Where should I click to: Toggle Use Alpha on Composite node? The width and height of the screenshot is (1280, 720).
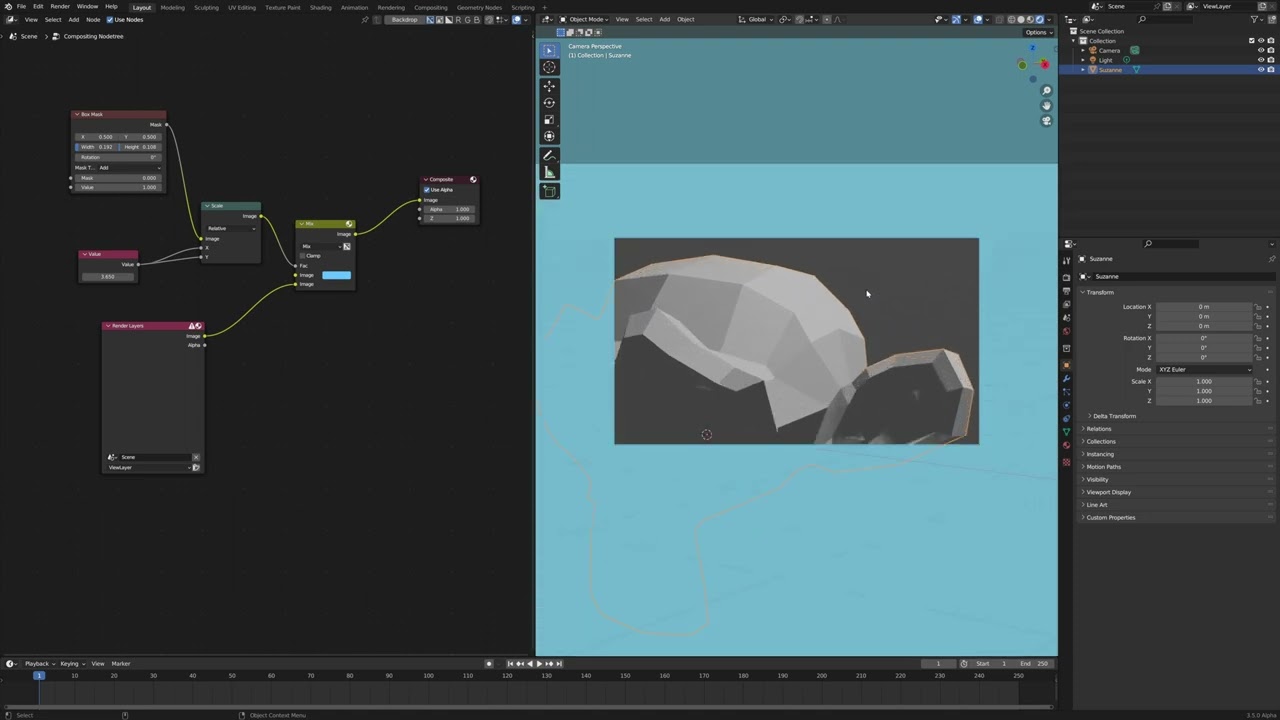pyautogui.click(x=427, y=190)
